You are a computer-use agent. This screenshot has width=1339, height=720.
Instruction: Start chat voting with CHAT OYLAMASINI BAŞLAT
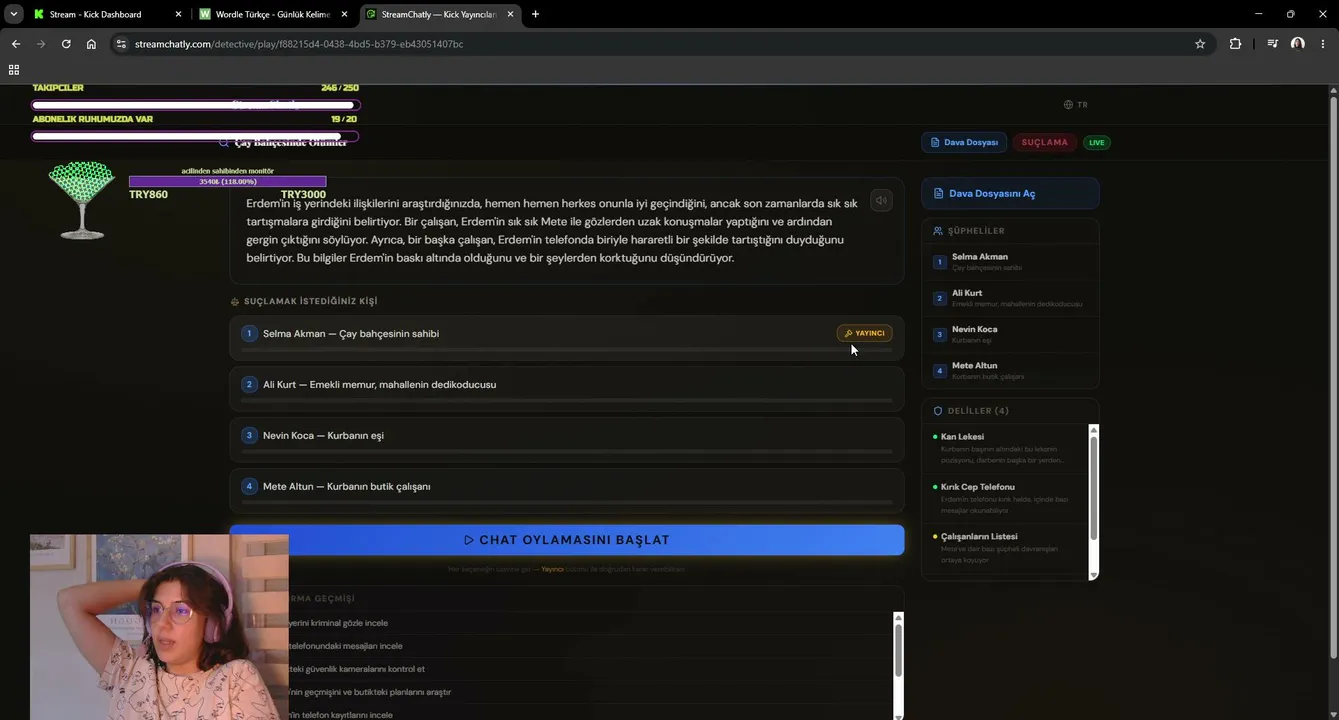pyautogui.click(x=566, y=540)
